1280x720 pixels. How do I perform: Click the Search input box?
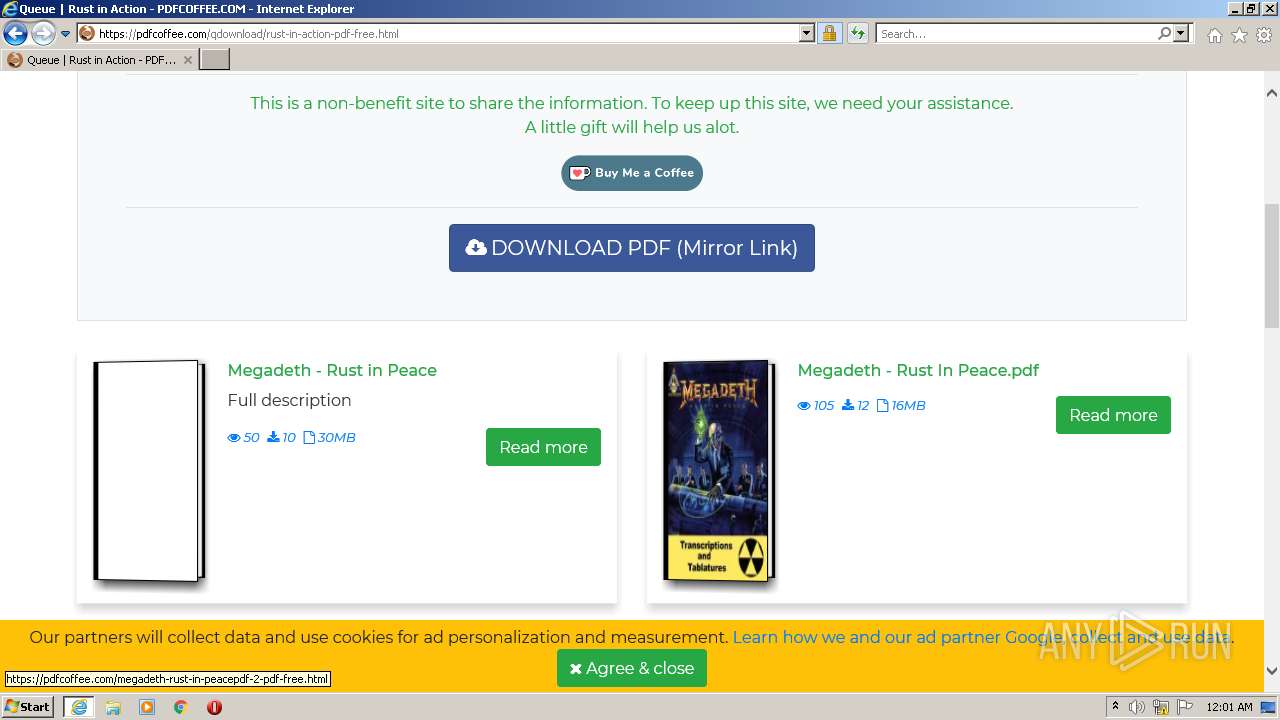(x=1016, y=34)
